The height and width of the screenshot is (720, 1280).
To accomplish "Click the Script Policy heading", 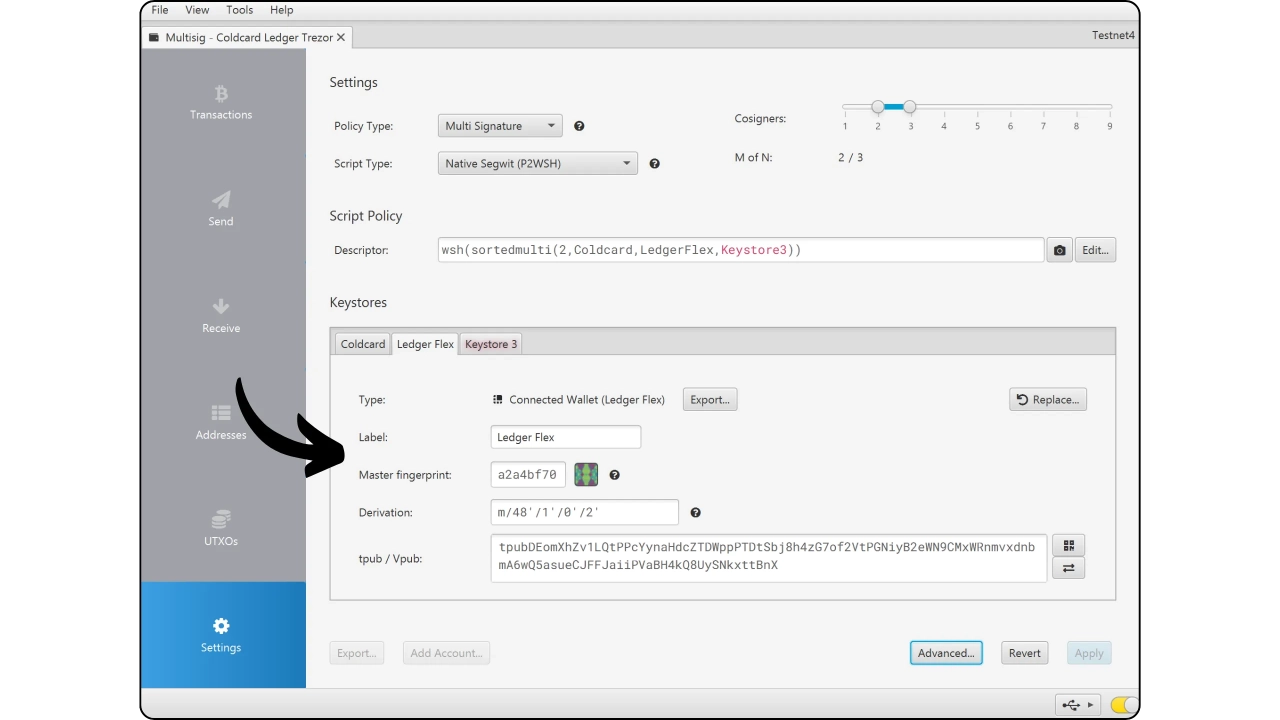I will click(366, 216).
